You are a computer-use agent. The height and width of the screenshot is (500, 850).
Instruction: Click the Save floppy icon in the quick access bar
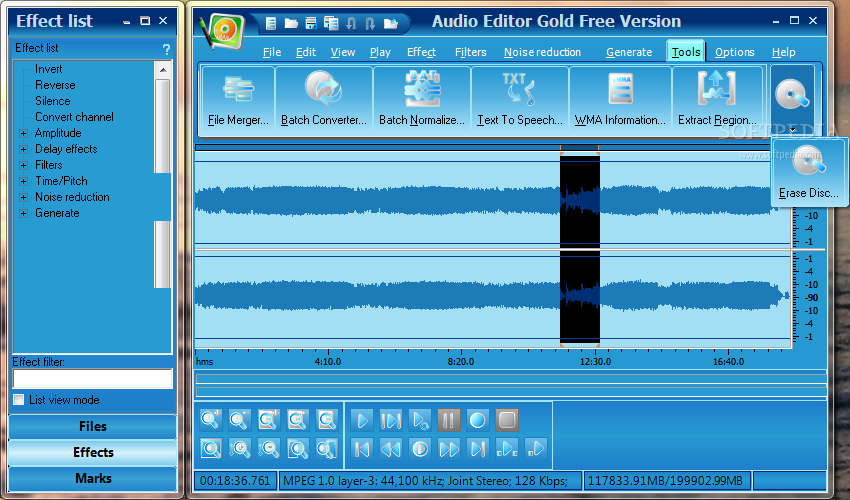(311, 23)
